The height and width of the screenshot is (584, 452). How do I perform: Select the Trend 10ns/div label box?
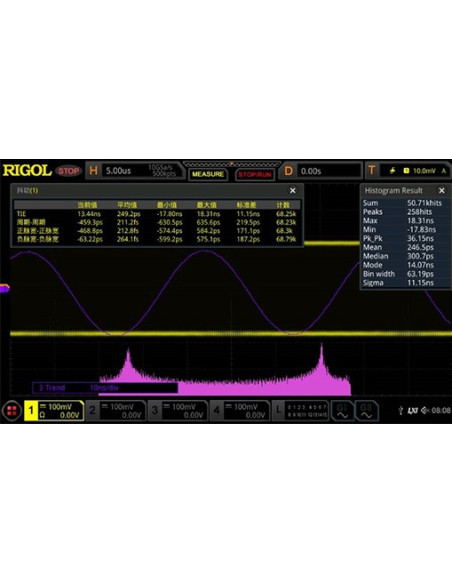click(105, 388)
